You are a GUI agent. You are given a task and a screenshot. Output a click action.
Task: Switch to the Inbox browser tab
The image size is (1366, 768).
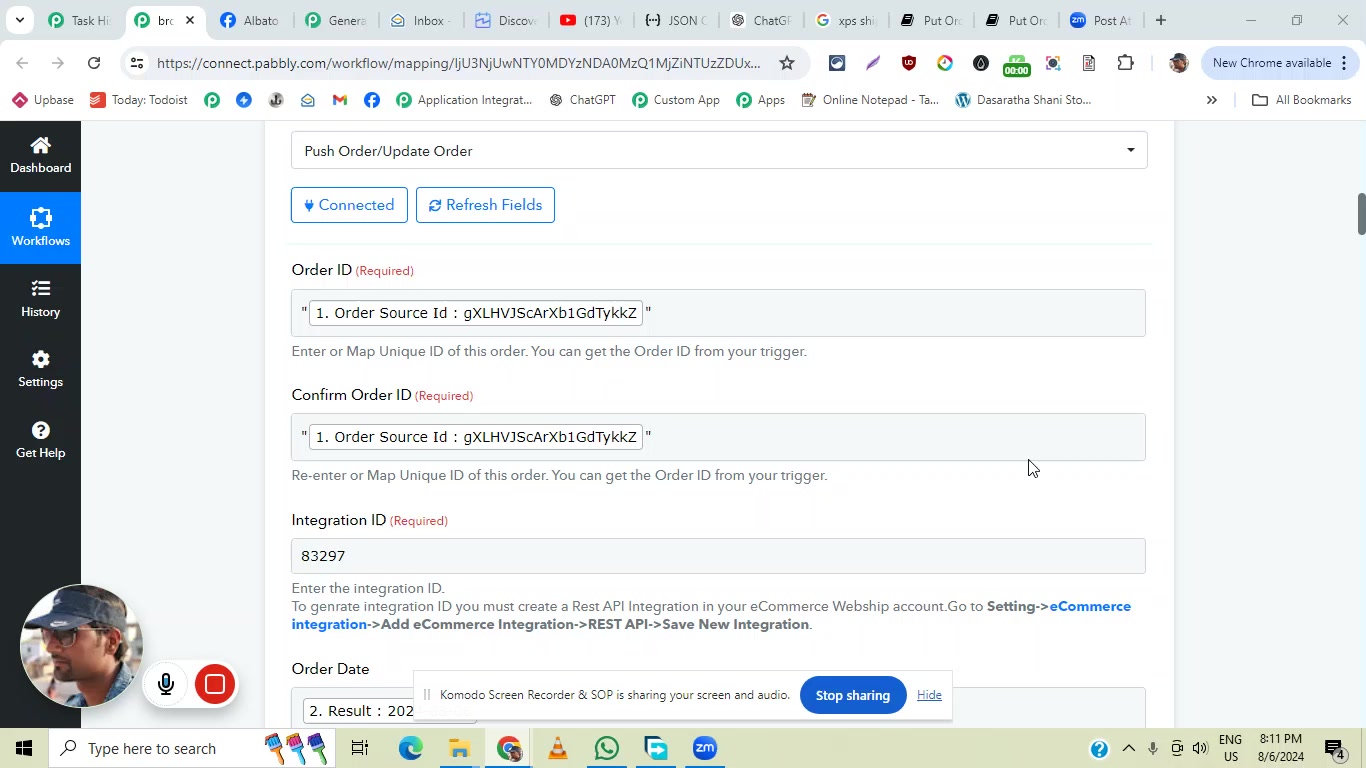point(421,20)
